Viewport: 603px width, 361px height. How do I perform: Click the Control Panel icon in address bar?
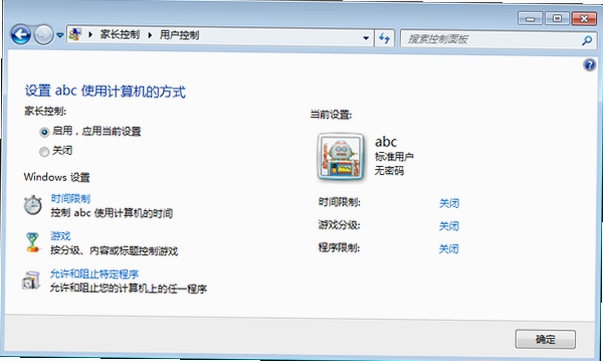pyautogui.click(x=75, y=35)
